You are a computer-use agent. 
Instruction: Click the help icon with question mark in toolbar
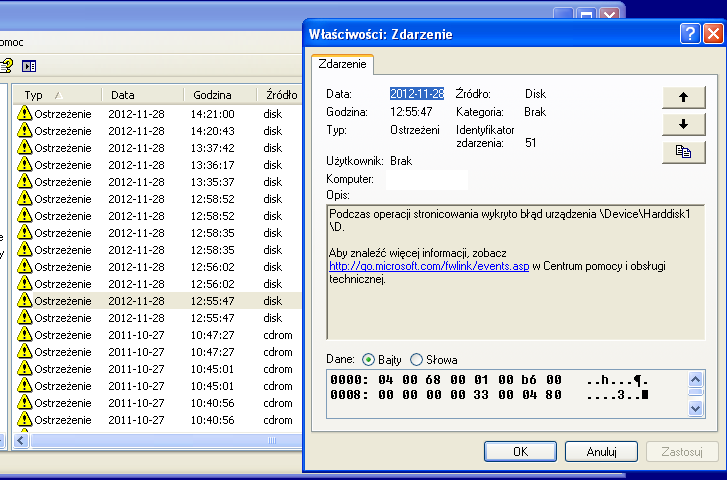[6, 66]
